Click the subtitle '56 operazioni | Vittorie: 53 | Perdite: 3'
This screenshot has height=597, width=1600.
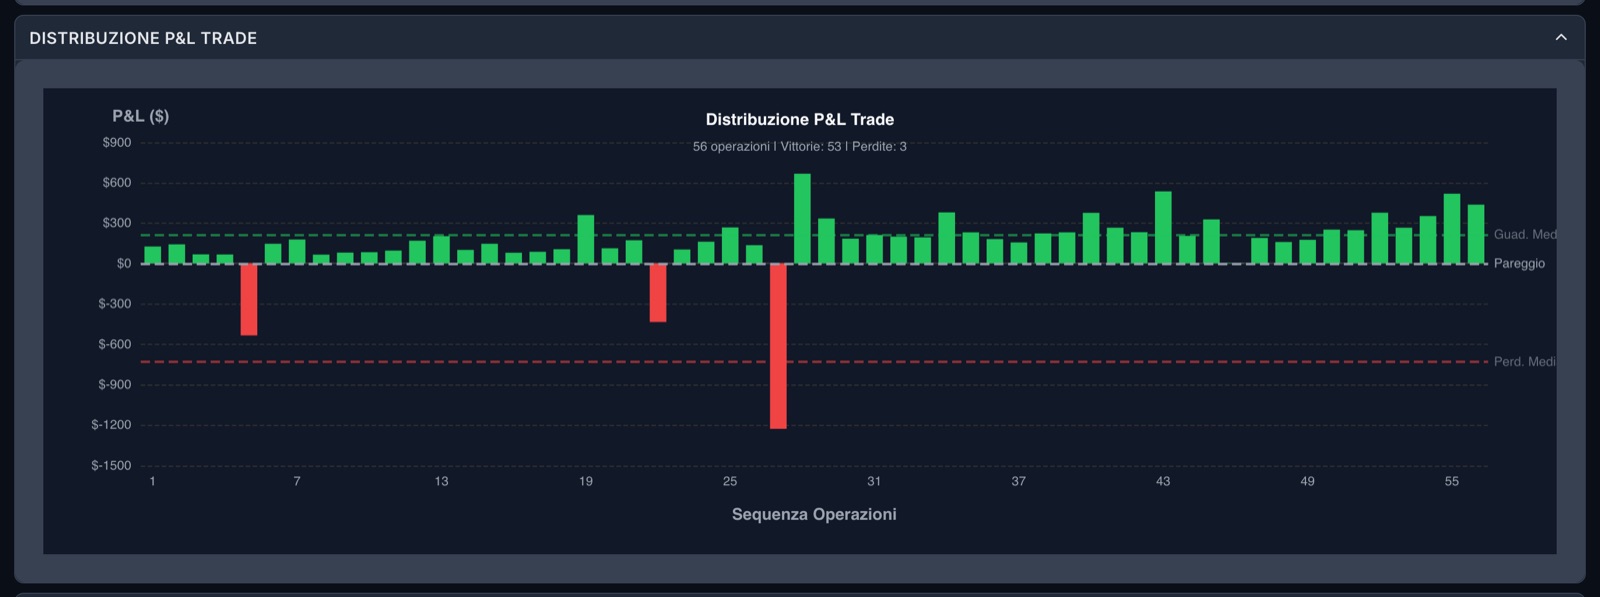800,146
